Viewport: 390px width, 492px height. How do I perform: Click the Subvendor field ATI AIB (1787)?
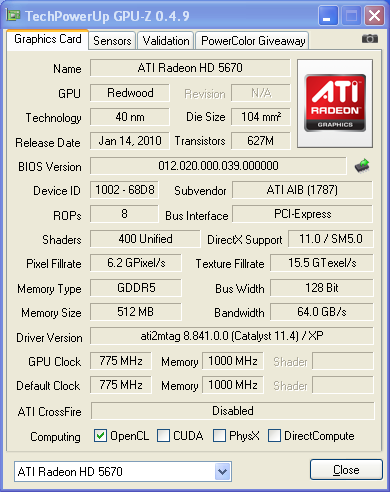(x=302, y=190)
